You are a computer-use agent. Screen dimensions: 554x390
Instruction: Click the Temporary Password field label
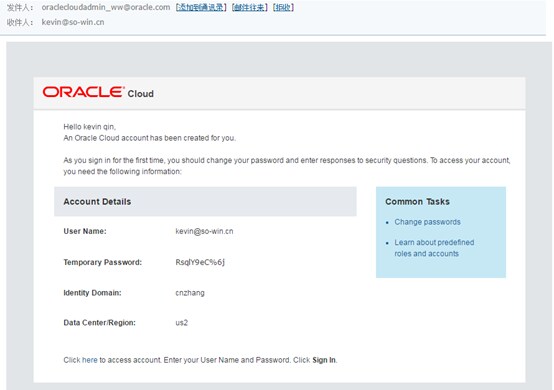click(102, 262)
